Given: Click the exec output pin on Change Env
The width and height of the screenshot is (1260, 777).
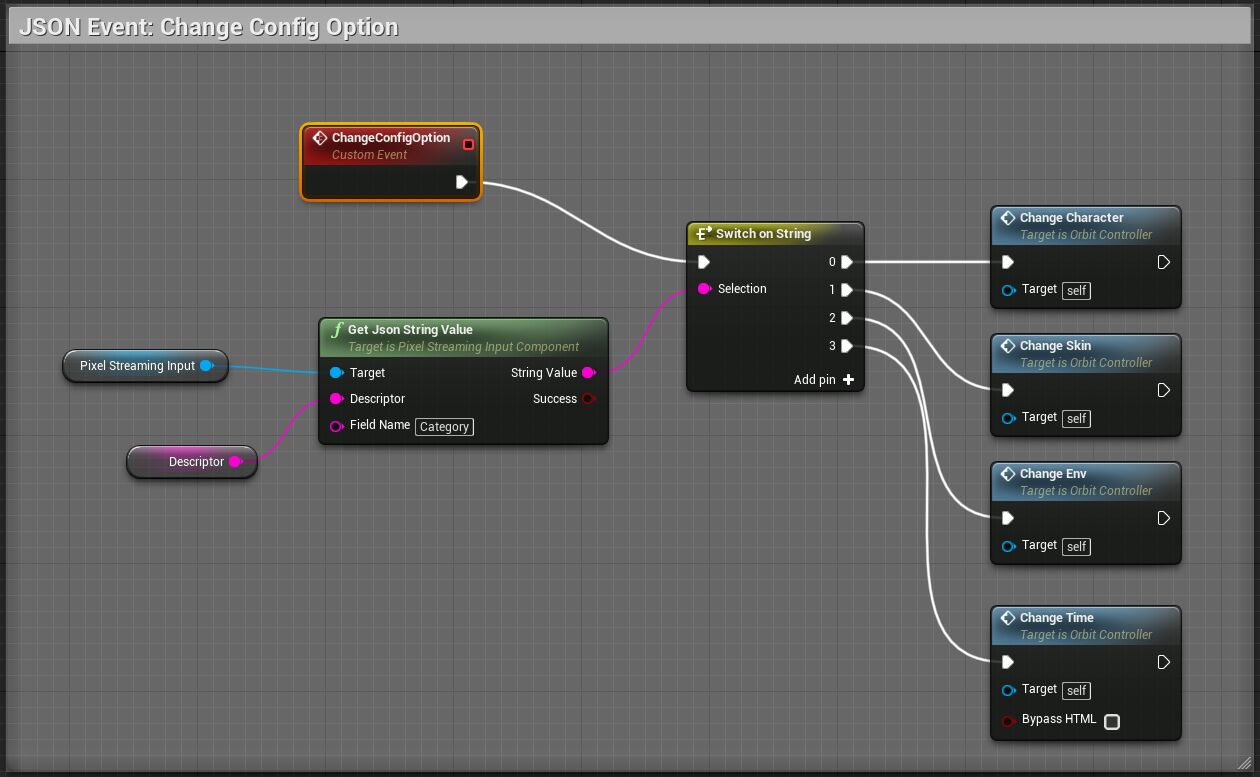Looking at the screenshot, I should coord(1163,518).
